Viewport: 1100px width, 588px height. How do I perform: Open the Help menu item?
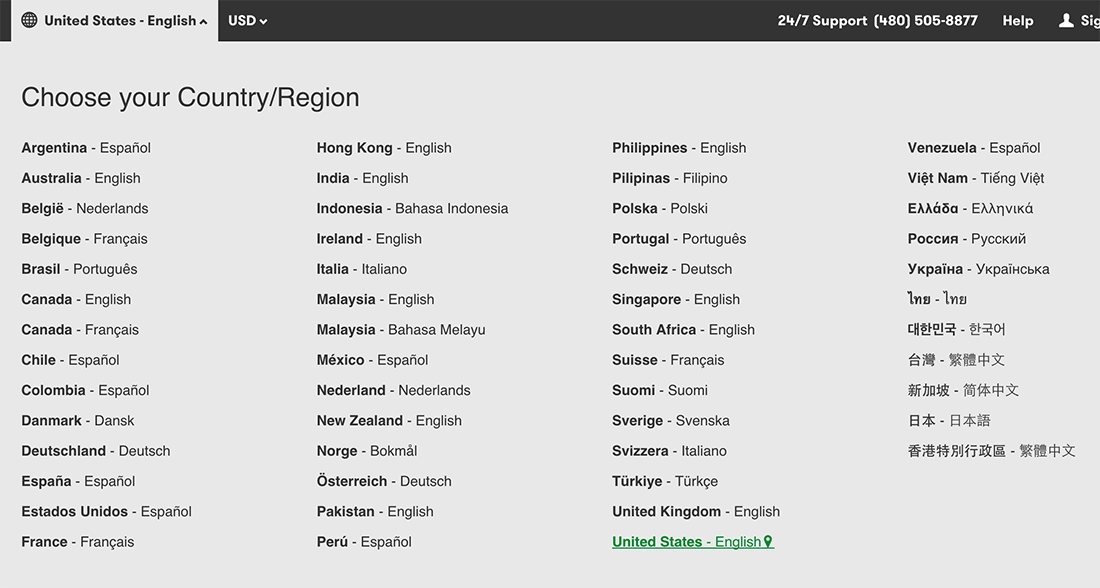(x=1017, y=20)
